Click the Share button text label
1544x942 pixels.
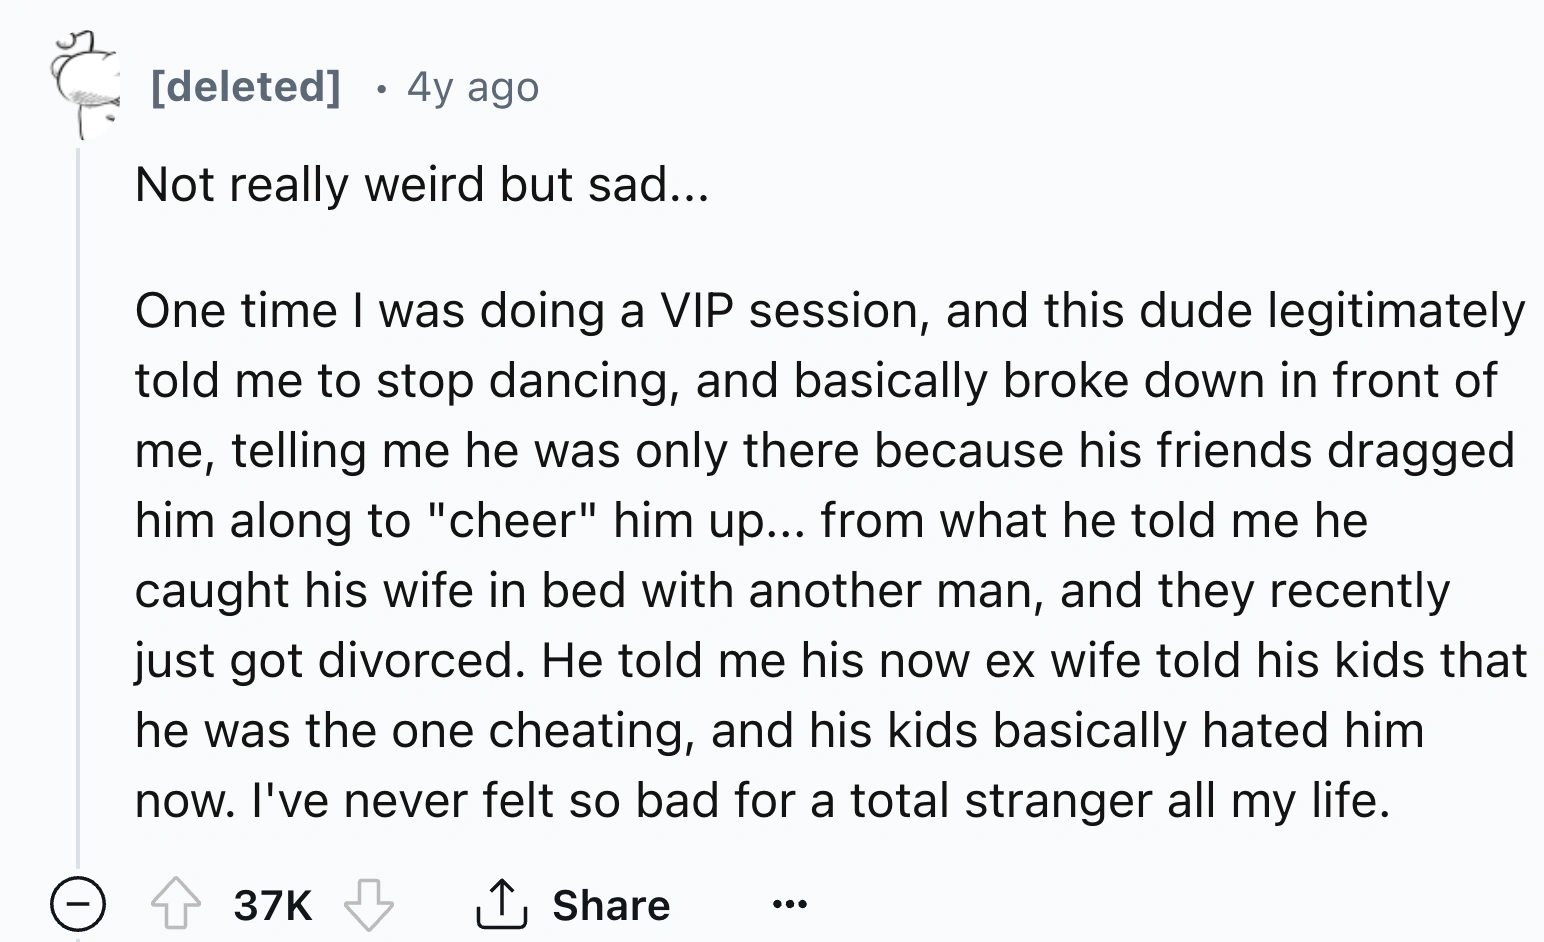pyautogui.click(x=608, y=904)
